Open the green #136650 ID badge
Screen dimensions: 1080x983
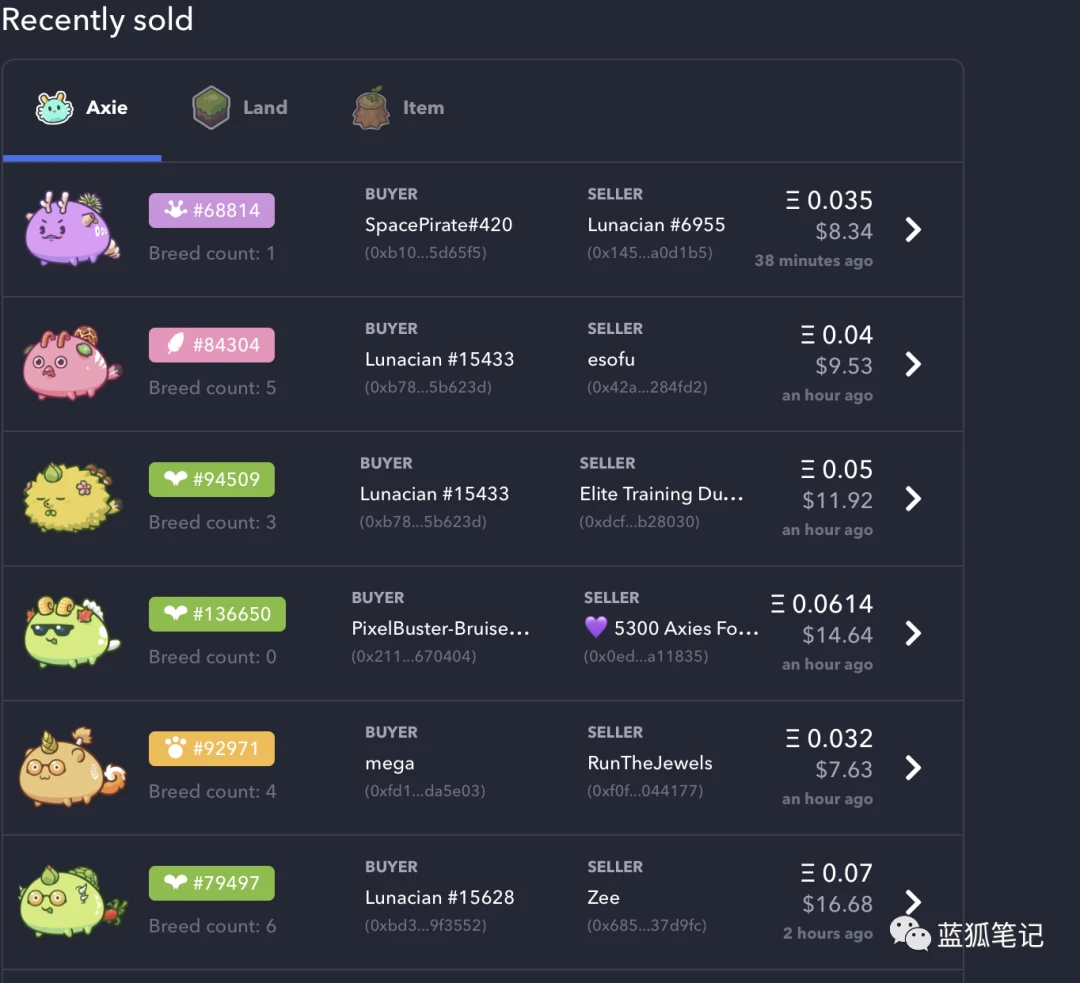217,614
